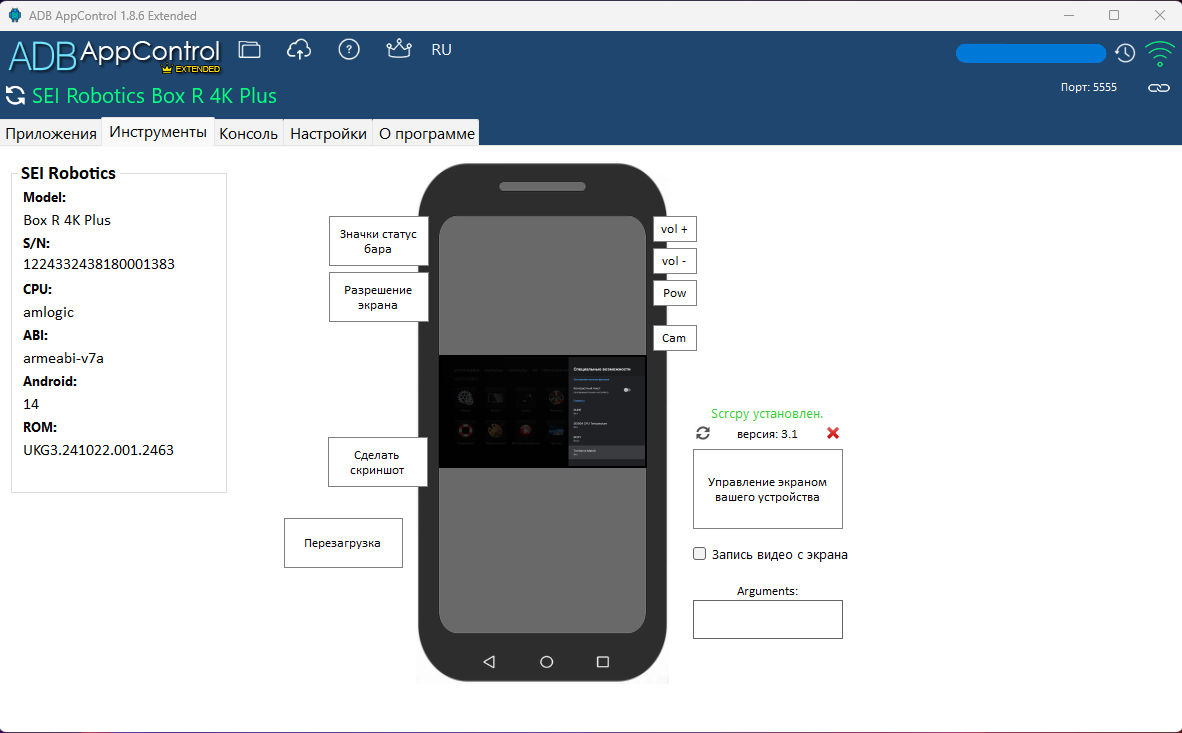Click the cloud upload icon

(299, 50)
